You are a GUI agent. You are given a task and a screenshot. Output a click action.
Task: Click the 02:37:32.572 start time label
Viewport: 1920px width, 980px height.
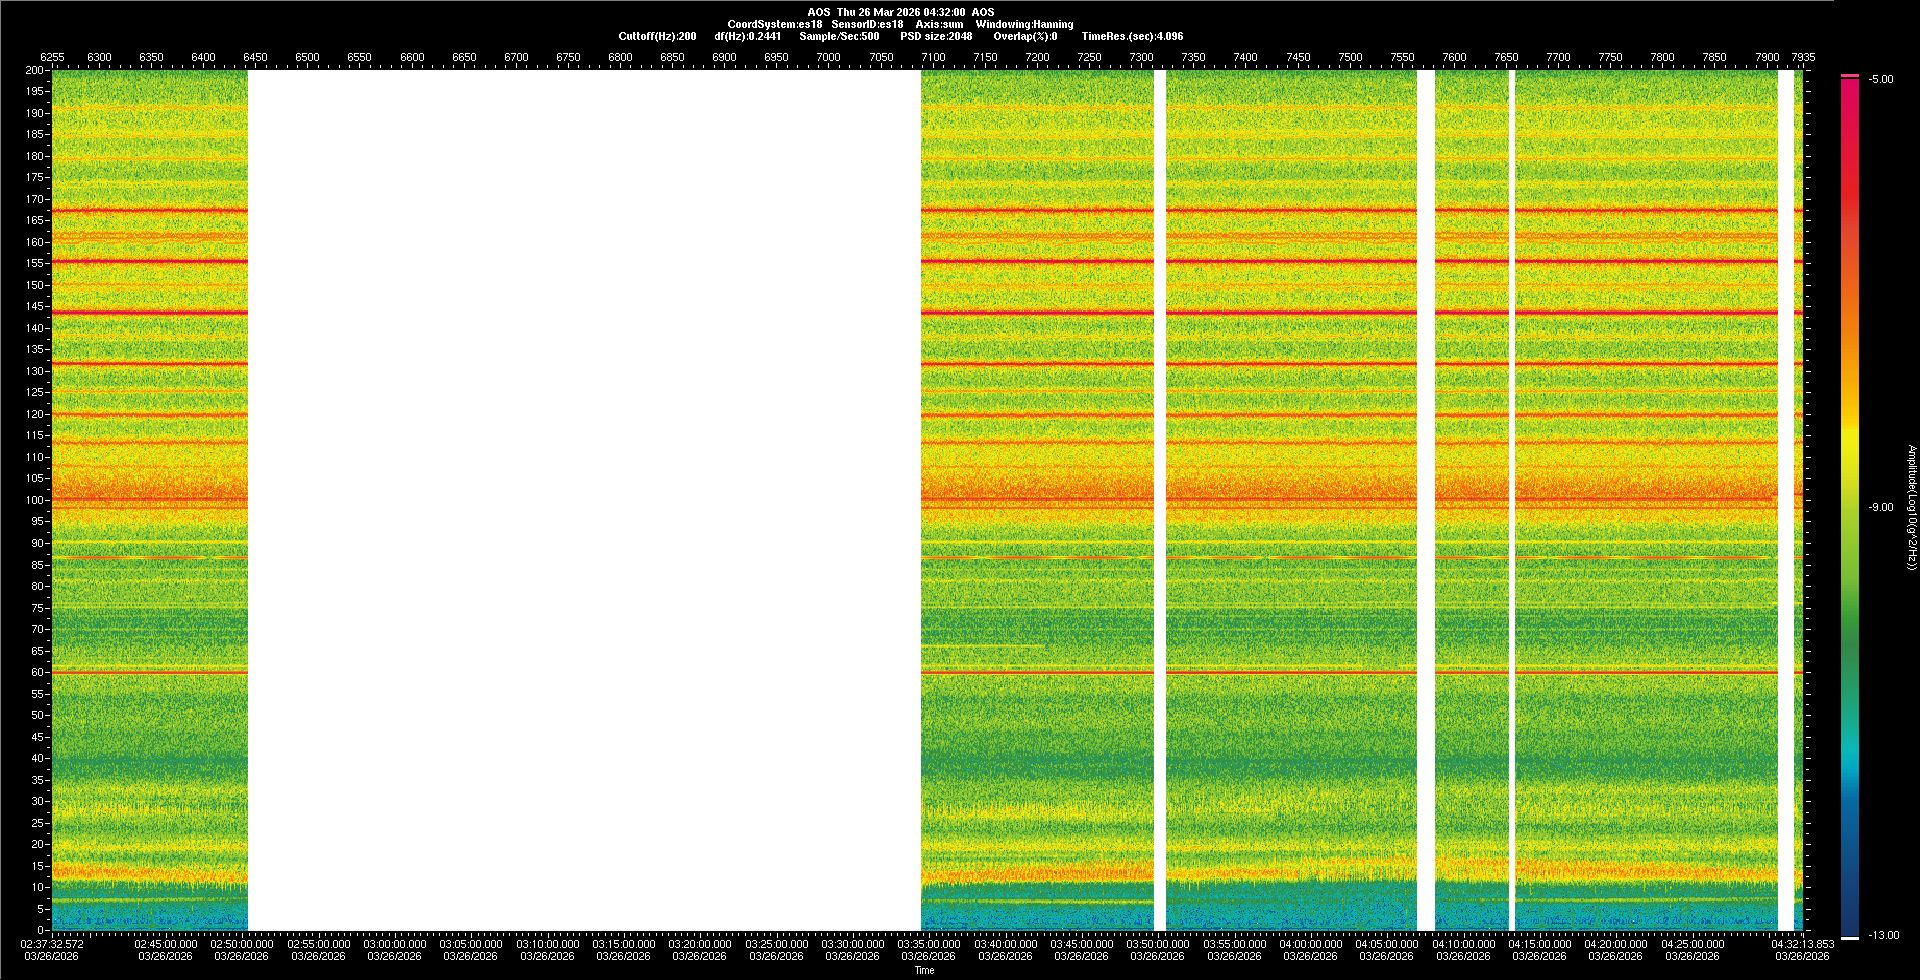(53, 944)
